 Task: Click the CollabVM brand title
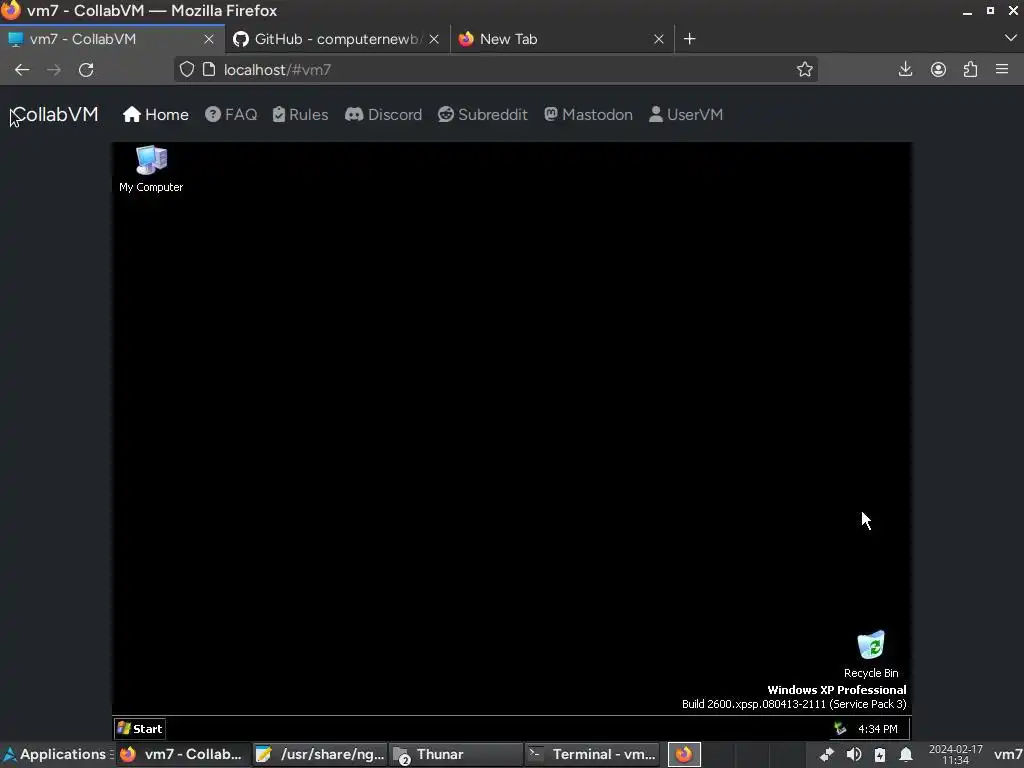55,115
